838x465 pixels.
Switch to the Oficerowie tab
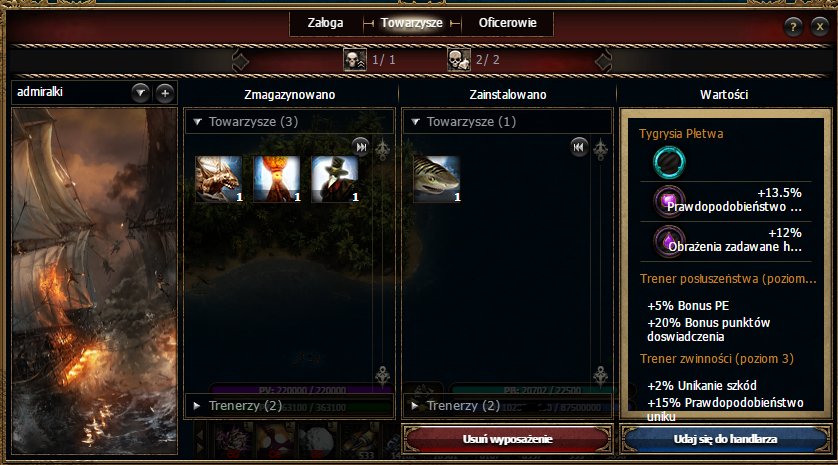(x=508, y=23)
